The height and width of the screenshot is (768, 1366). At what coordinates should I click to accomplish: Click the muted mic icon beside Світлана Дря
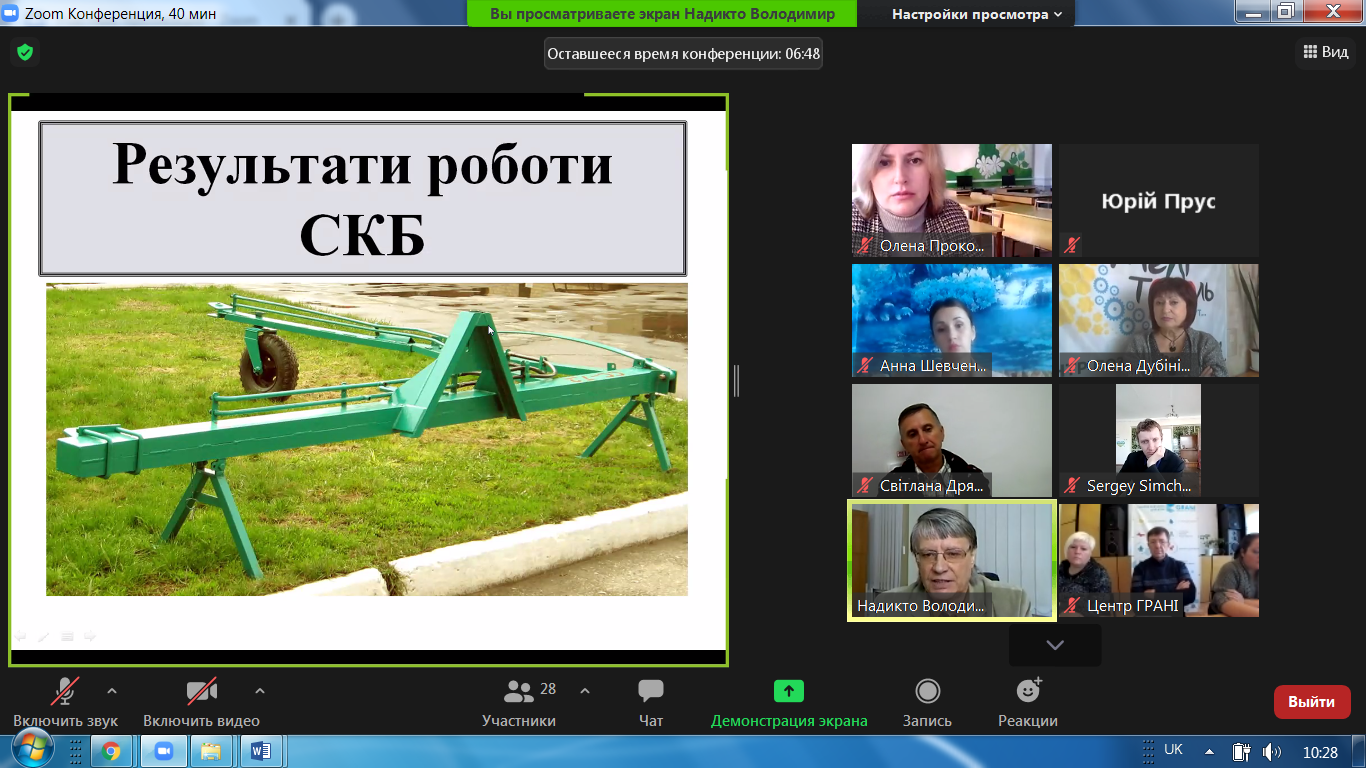(x=865, y=485)
